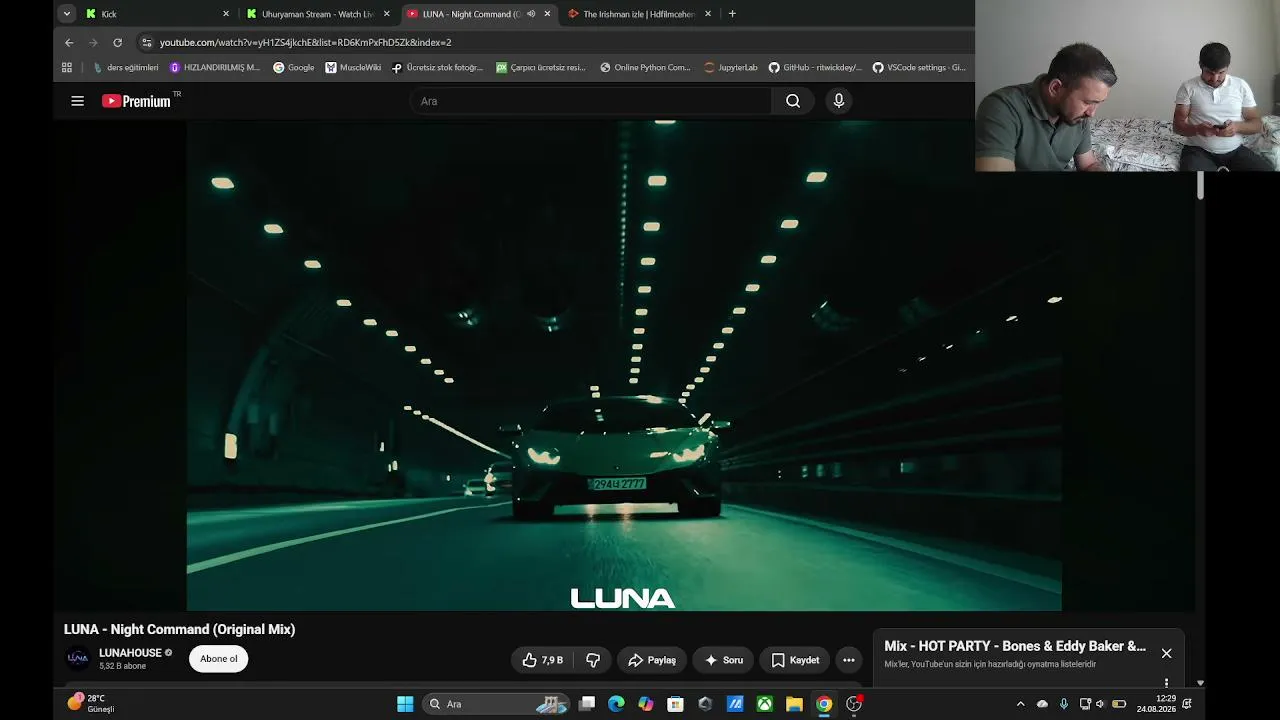Open the weather widget showing 28°C
The image size is (1280, 720).
(x=91, y=704)
